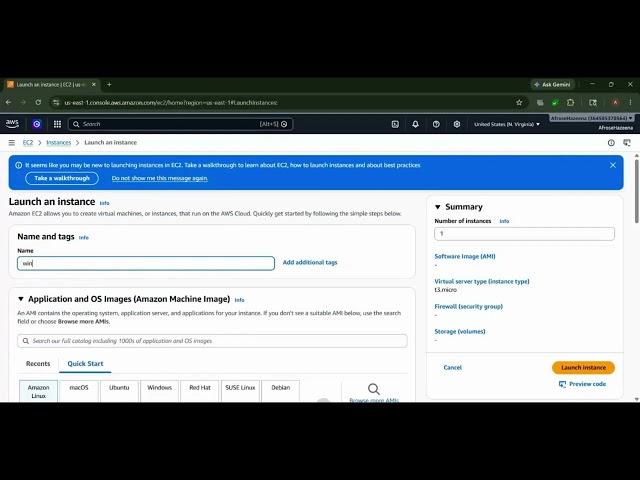Open Info link next to Amazon Machine Image heading
Image resolution: width=640 pixels, height=480 pixels.
[239, 300]
